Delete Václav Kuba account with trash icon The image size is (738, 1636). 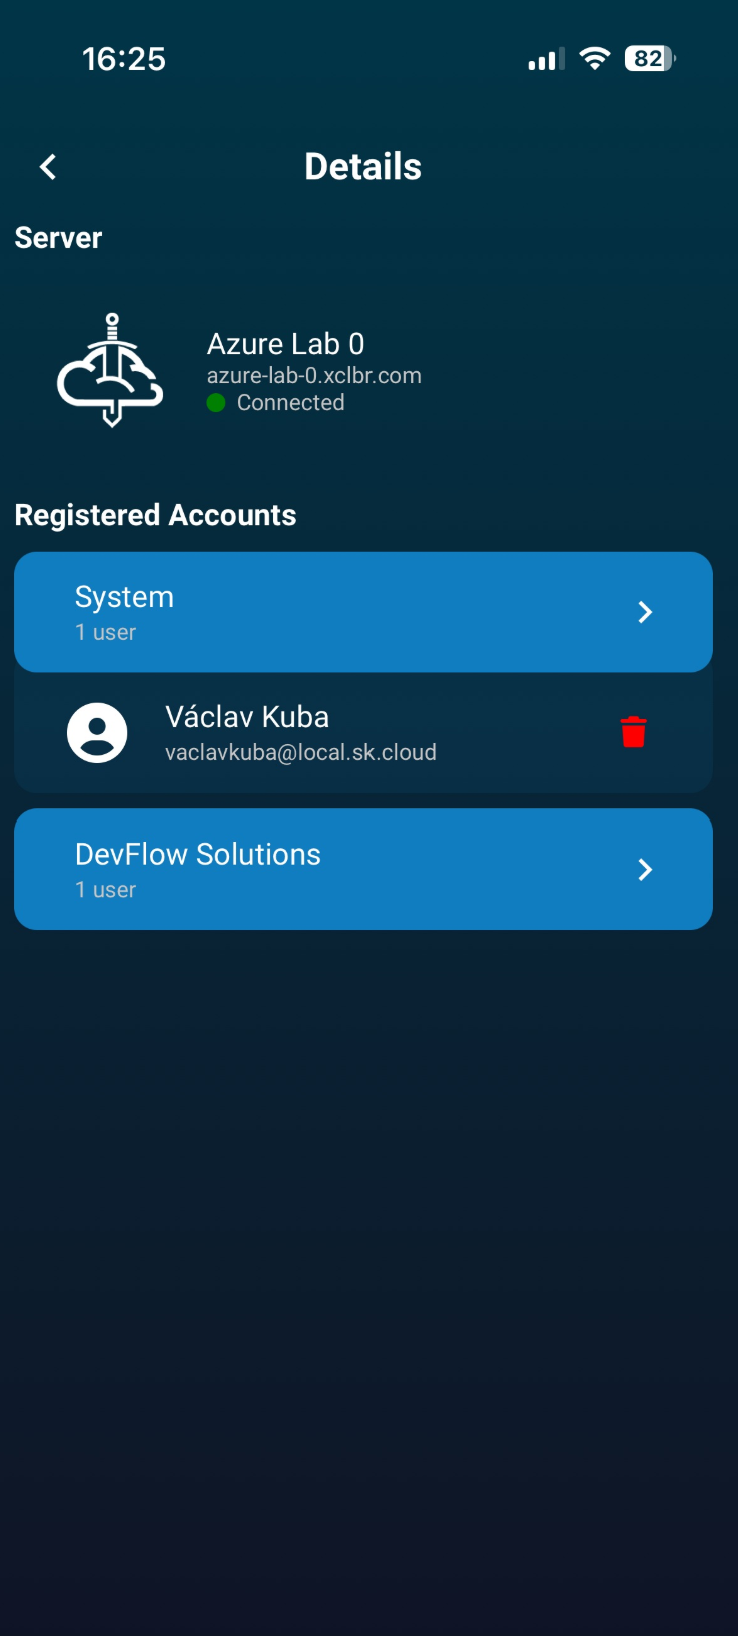point(633,732)
